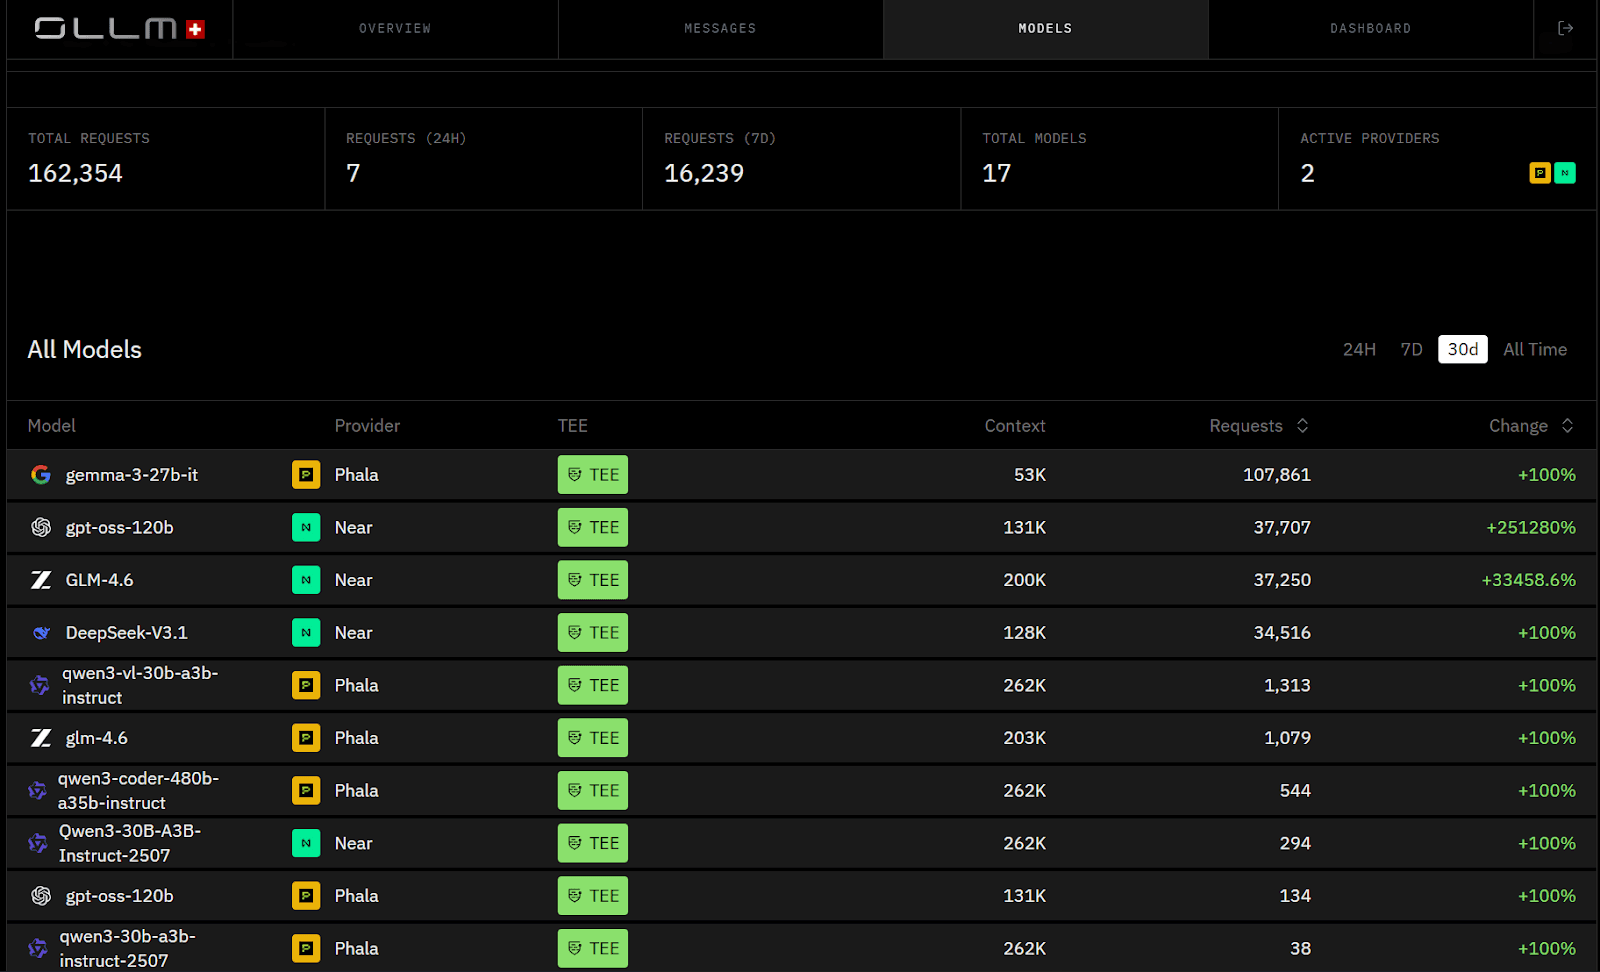
Task: Click the TEE badge on glm-4.6 Phala row
Action: click(x=593, y=738)
